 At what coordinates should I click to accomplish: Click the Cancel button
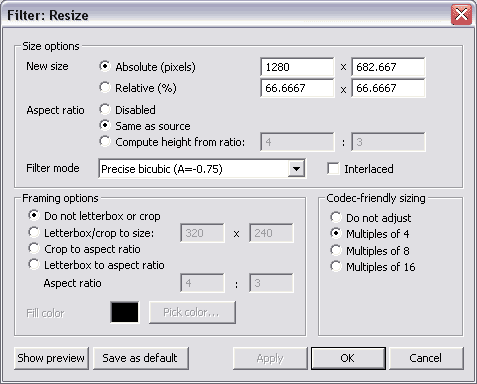(426, 358)
